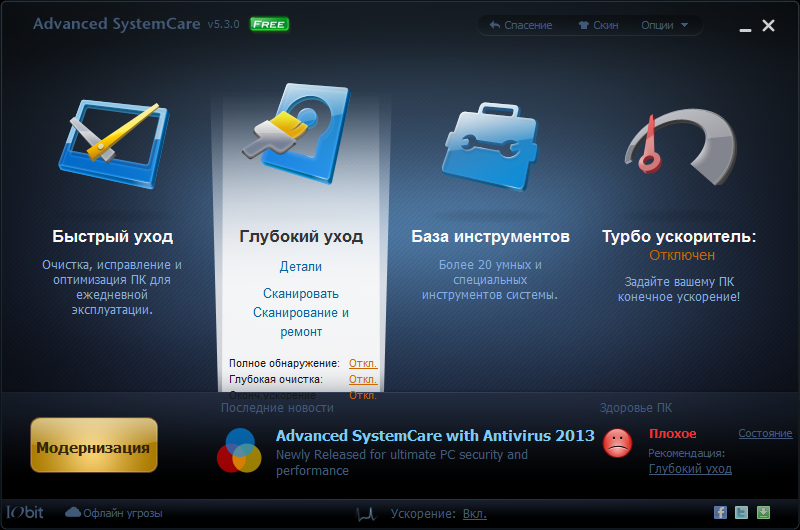Open Advanced SystemCare with Antivirus 2013 news
Image resolution: width=800 pixels, height=530 pixels.
coord(435,436)
